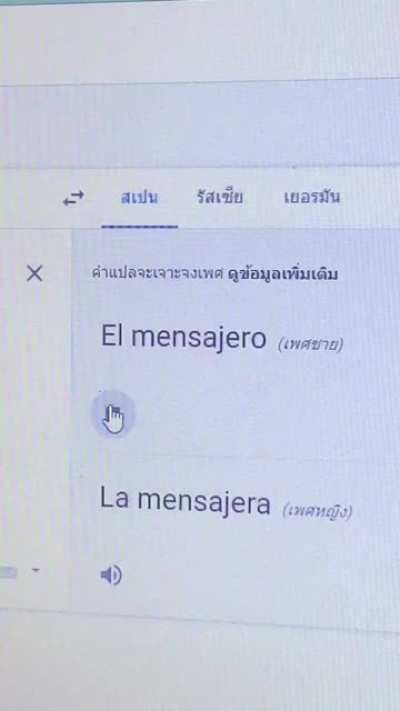
Task: Click the El mensajero translation text
Action: [183, 337]
